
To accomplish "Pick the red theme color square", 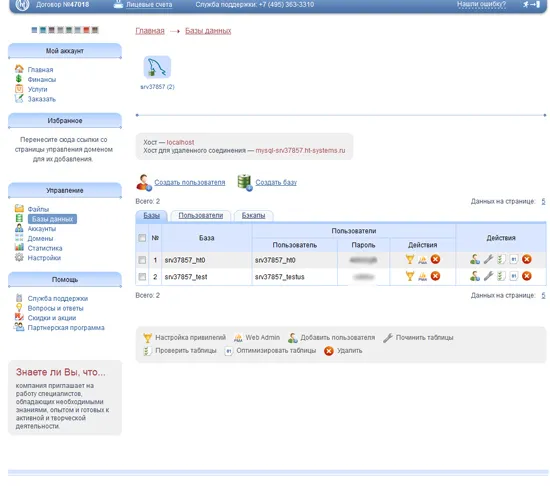I will (x=86, y=30).
